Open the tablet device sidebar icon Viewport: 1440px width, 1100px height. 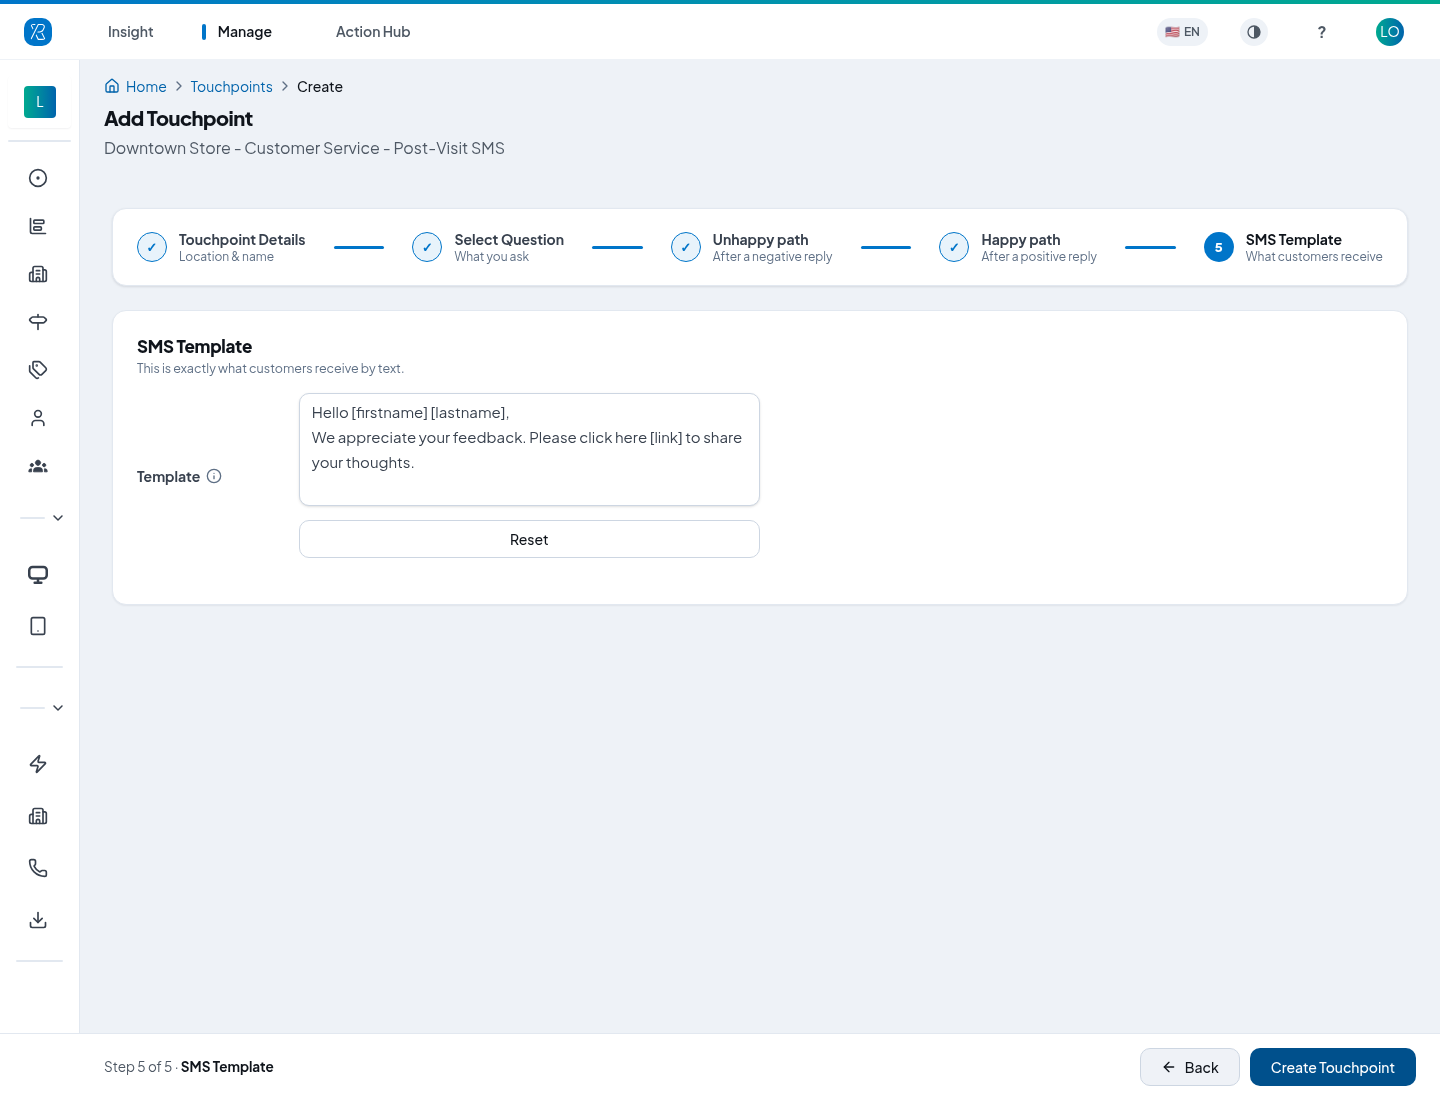click(38, 626)
